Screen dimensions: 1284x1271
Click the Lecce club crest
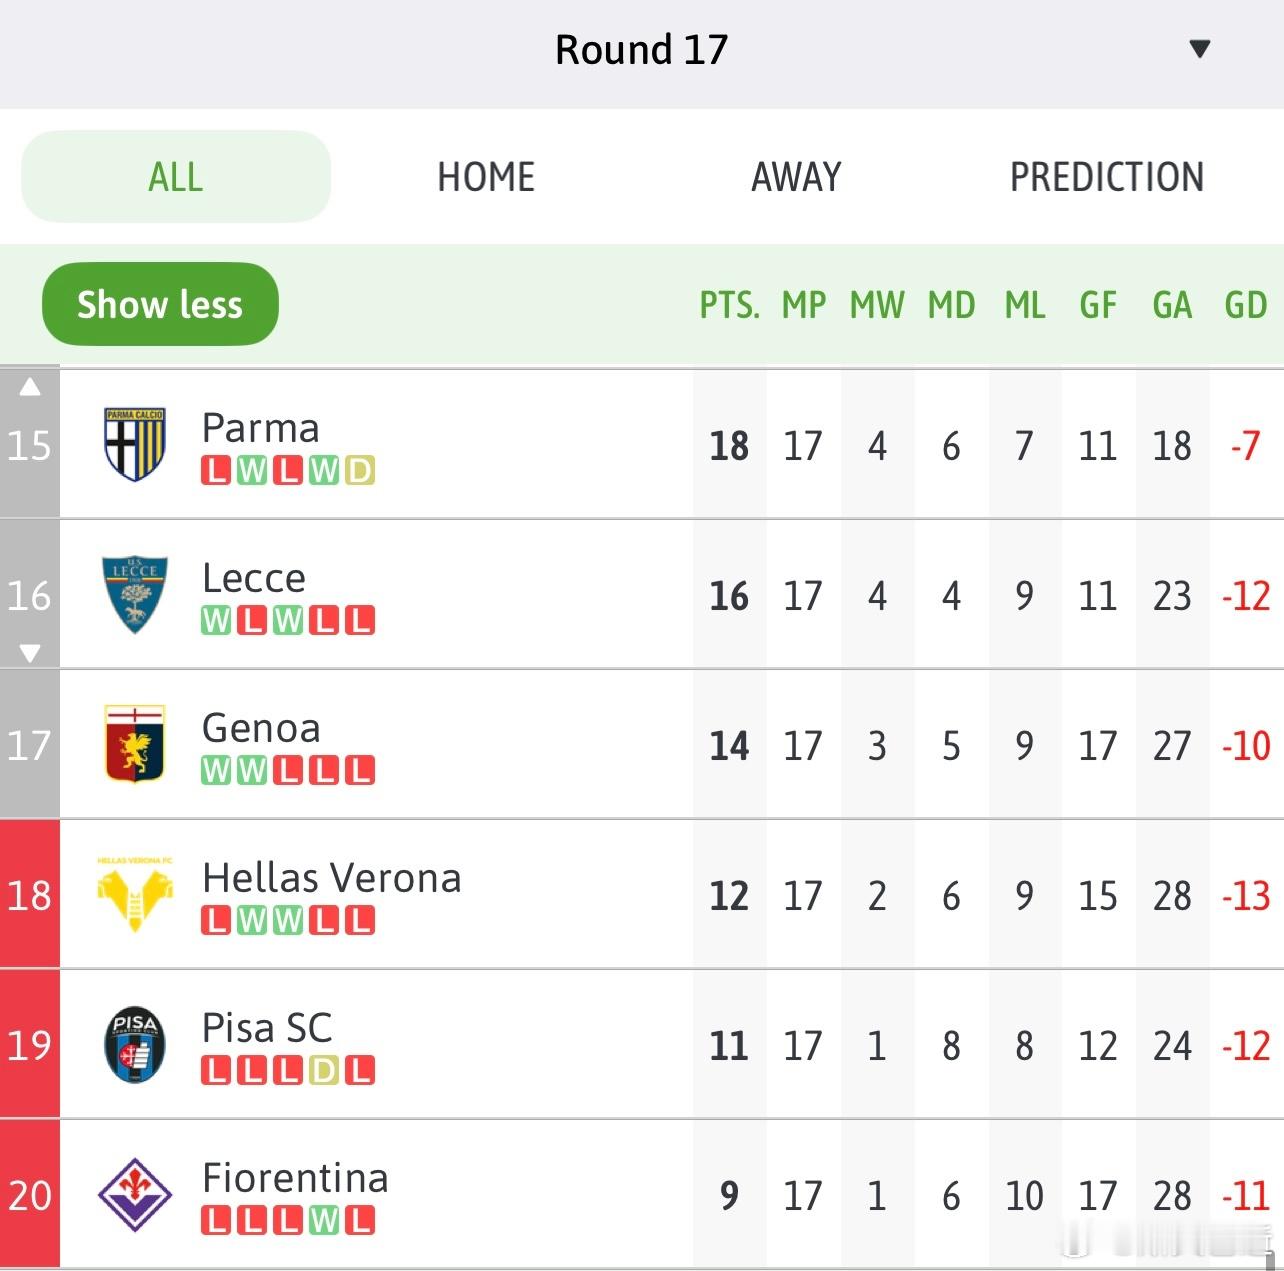pos(135,594)
